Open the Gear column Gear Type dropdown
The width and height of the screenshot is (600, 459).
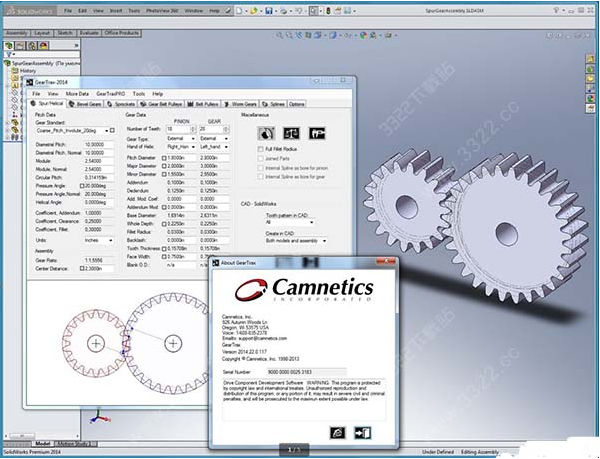point(214,138)
